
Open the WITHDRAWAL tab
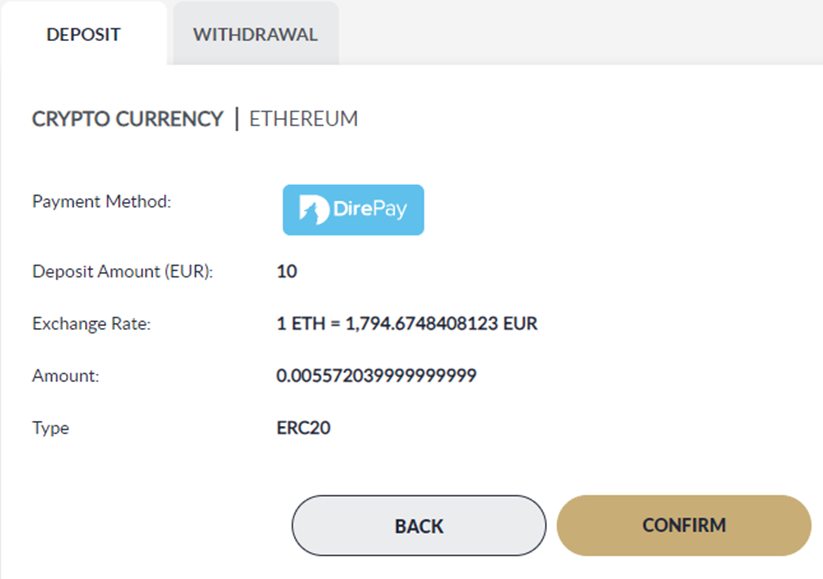(x=256, y=34)
